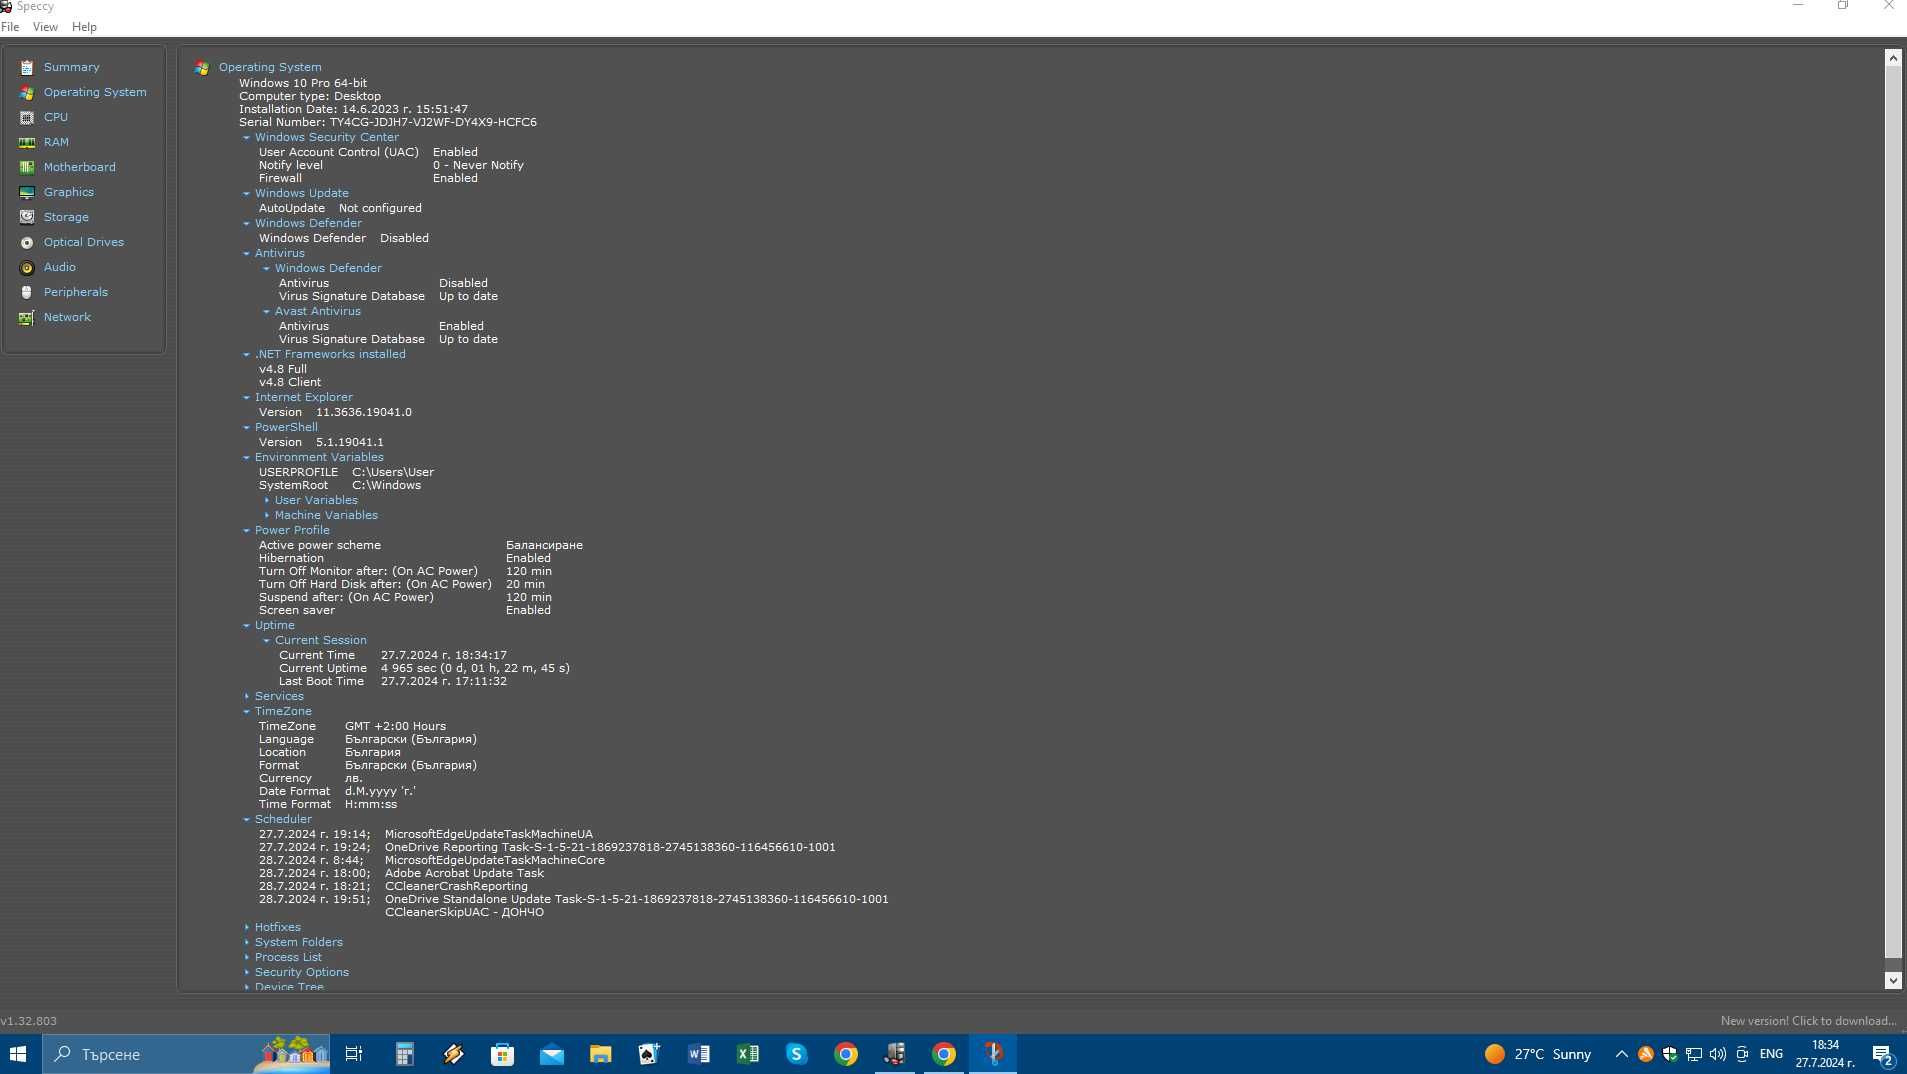Launch Excel from the taskbar

click(747, 1054)
